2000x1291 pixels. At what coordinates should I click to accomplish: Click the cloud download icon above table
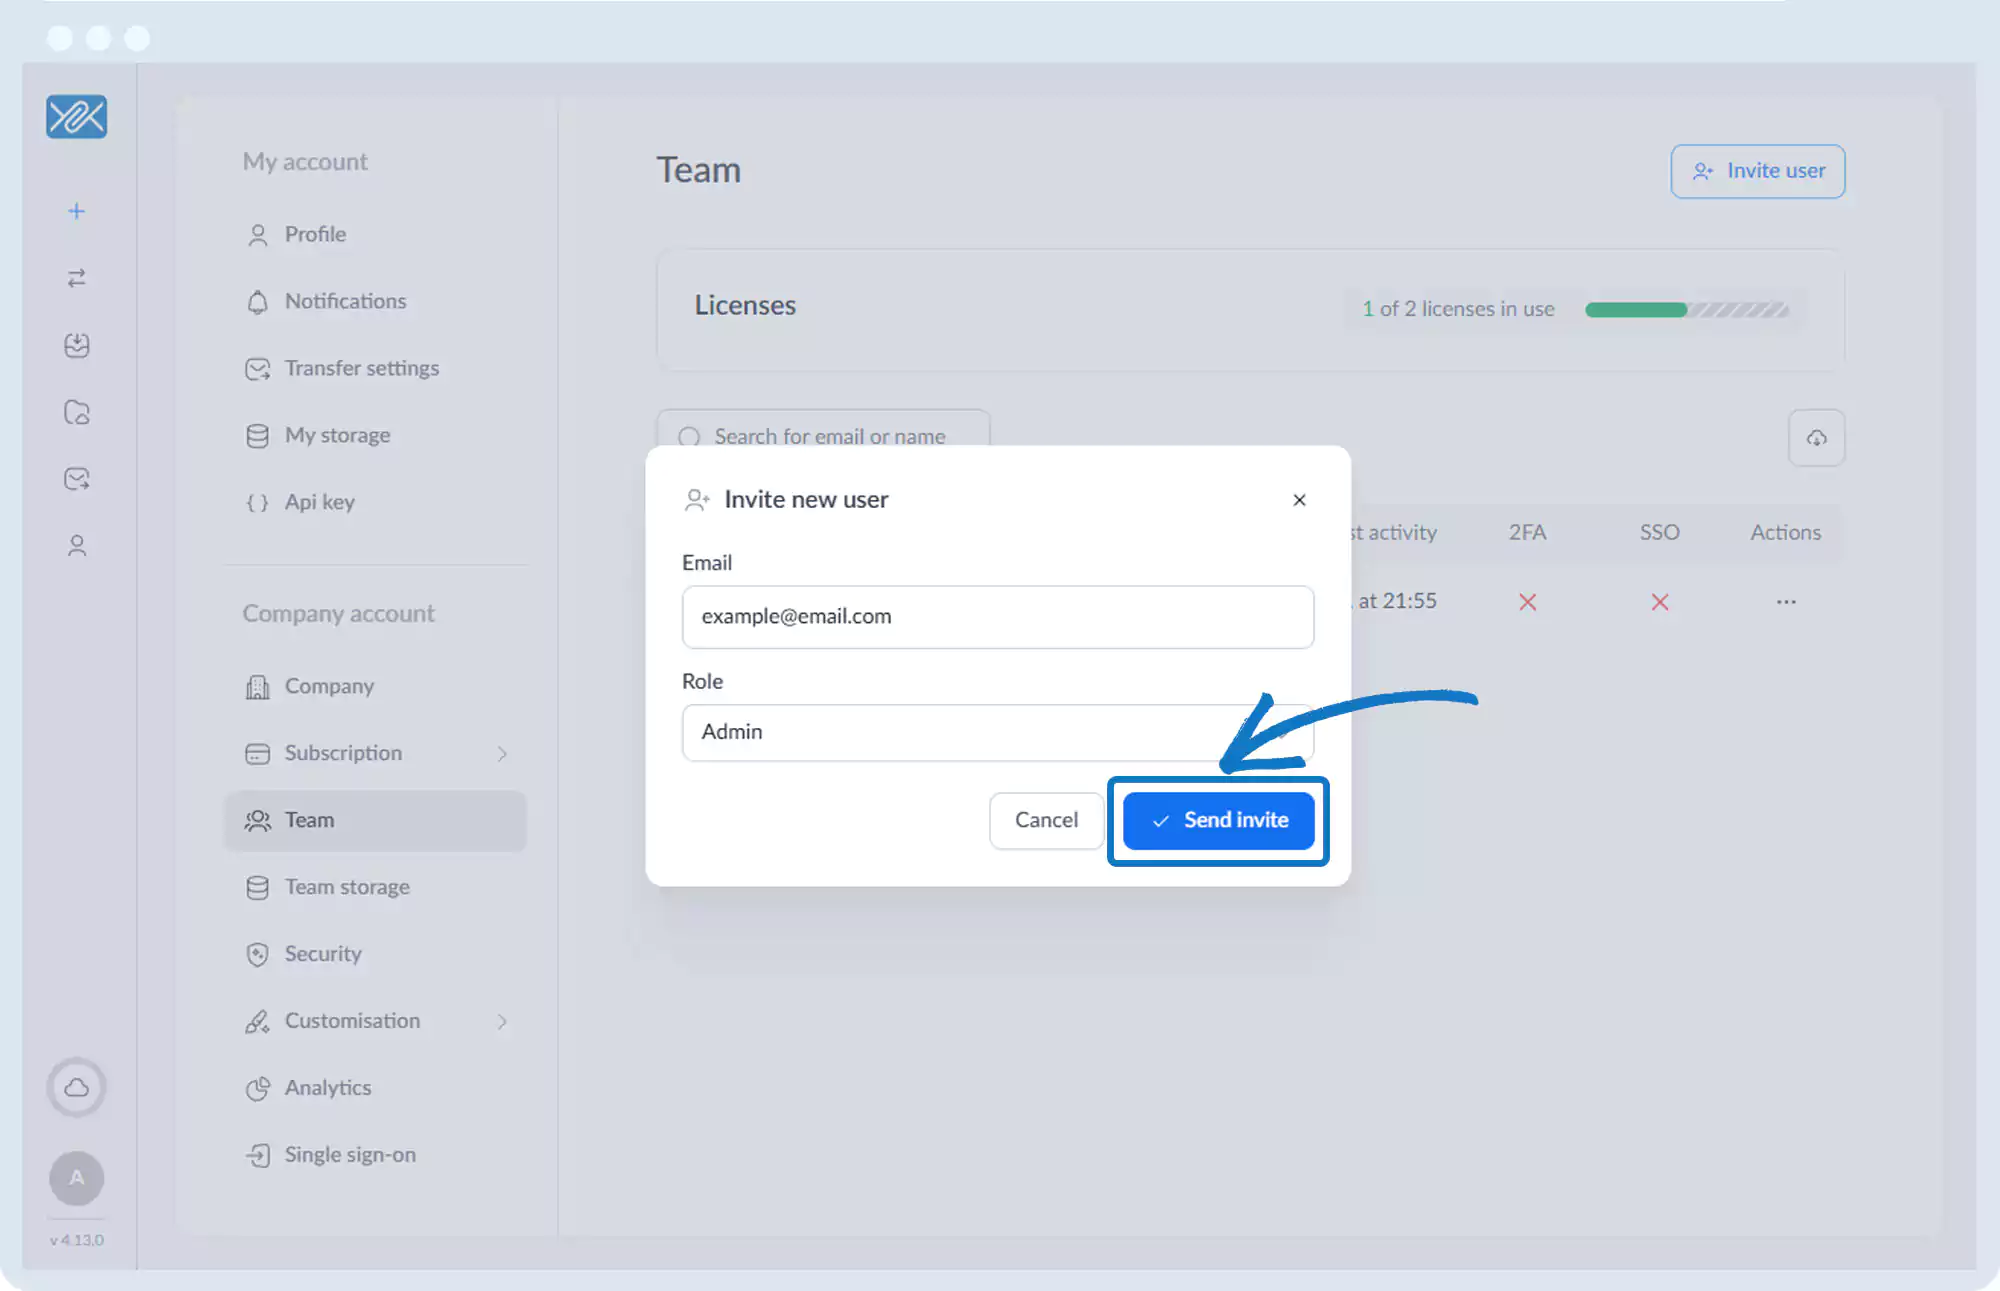tap(1816, 438)
